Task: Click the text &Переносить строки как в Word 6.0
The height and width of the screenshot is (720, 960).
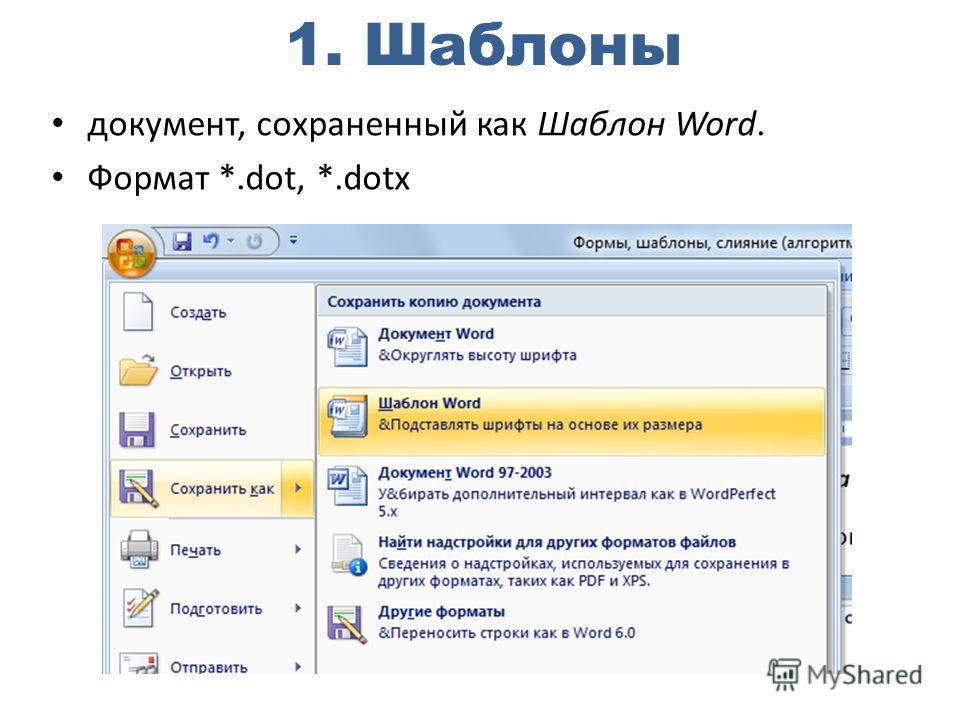Action: tap(506, 632)
